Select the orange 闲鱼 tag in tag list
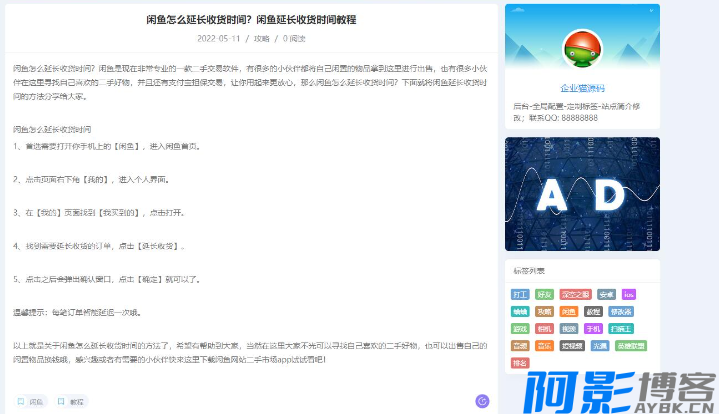Image resolution: width=719 pixels, height=416 pixels. click(569, 311)
